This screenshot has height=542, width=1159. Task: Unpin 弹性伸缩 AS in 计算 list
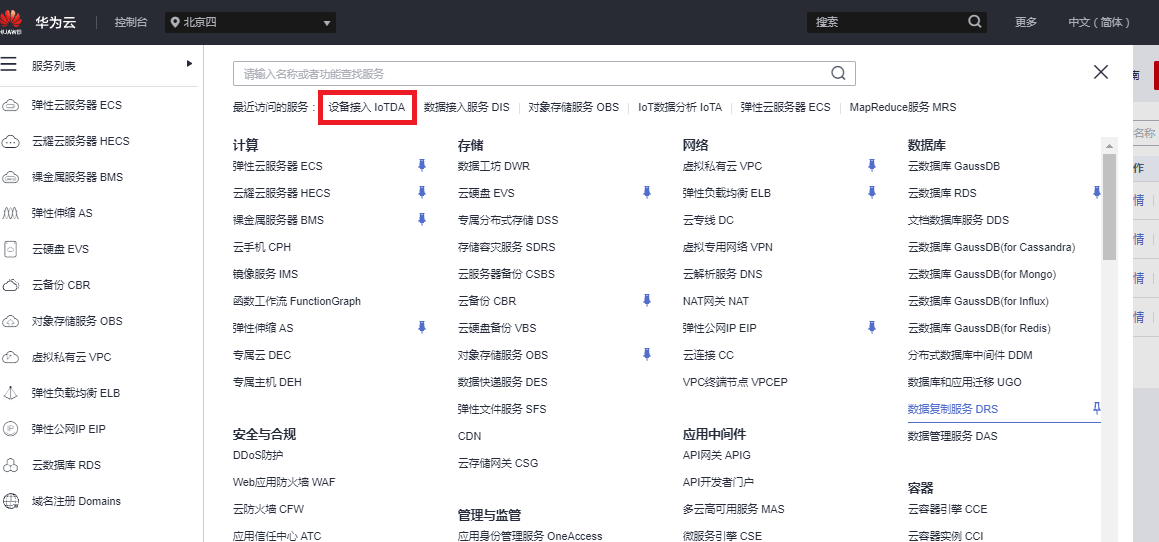pyautogui.click(x=422, y=327)
